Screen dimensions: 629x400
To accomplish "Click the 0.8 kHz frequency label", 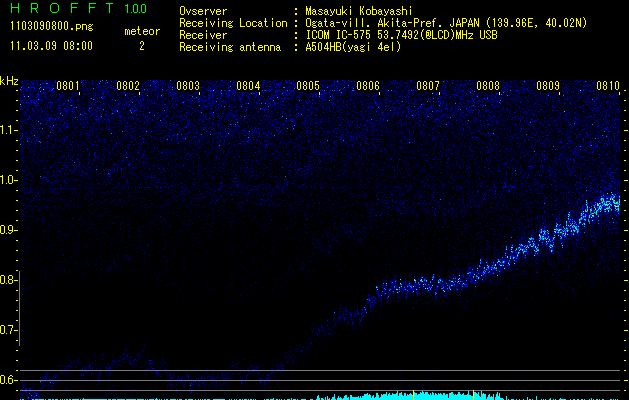I will pyautogui.click(x=8, y=280).
